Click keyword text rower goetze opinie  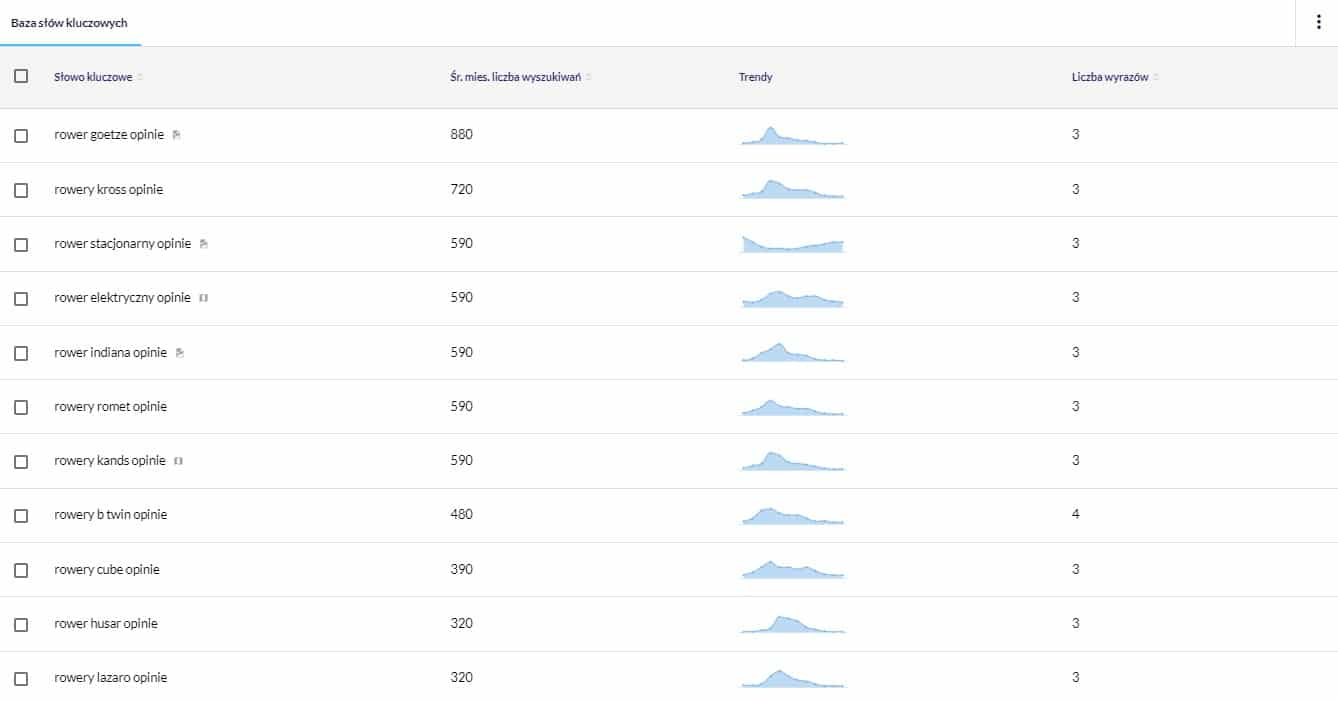pyautogui.click(x=110, y=135)
